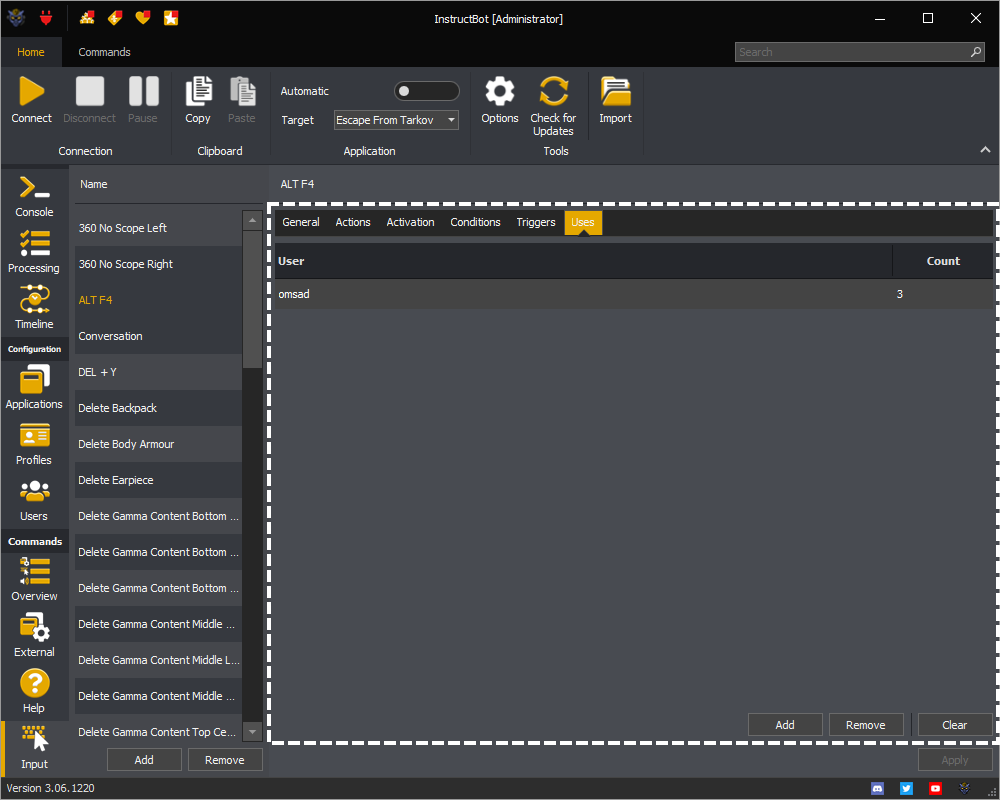
Task: Open the Users configuration section
Action: [34, 500]
